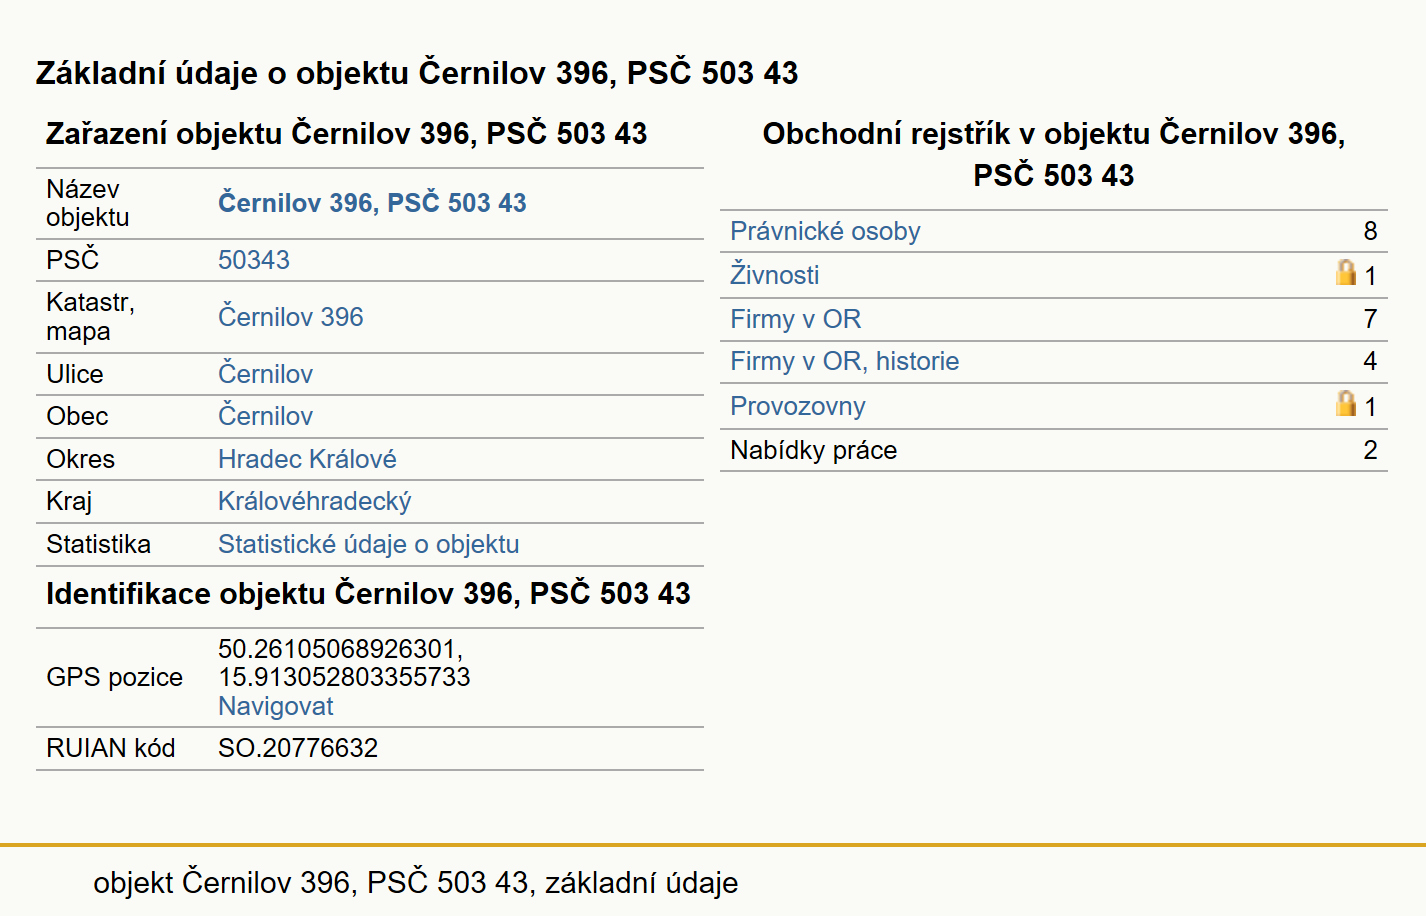Click the Navigovat link under GPS
The image size is (1426, 916).
[276, 706]
